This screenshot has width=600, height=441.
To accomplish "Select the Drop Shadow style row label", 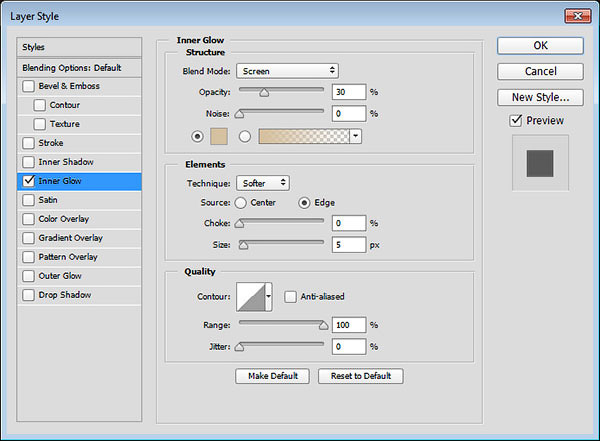I will 65,295.
